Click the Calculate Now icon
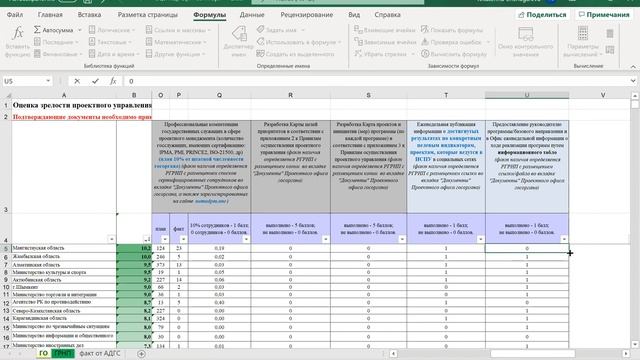Image resolution: width=640 pixels, height=360 pixels. click(x=610, y=33)
